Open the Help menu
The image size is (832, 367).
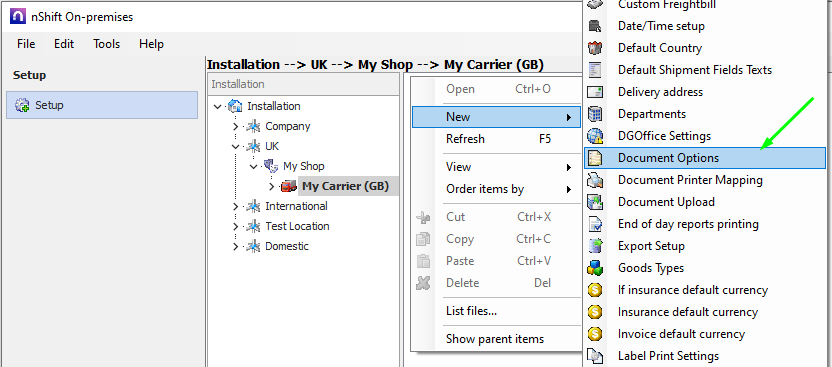coord(151,44)
